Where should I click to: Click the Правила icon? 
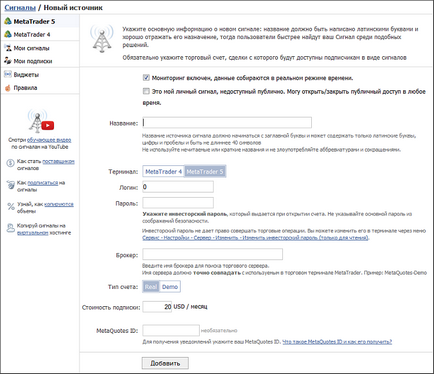click(x=8, y=88)
